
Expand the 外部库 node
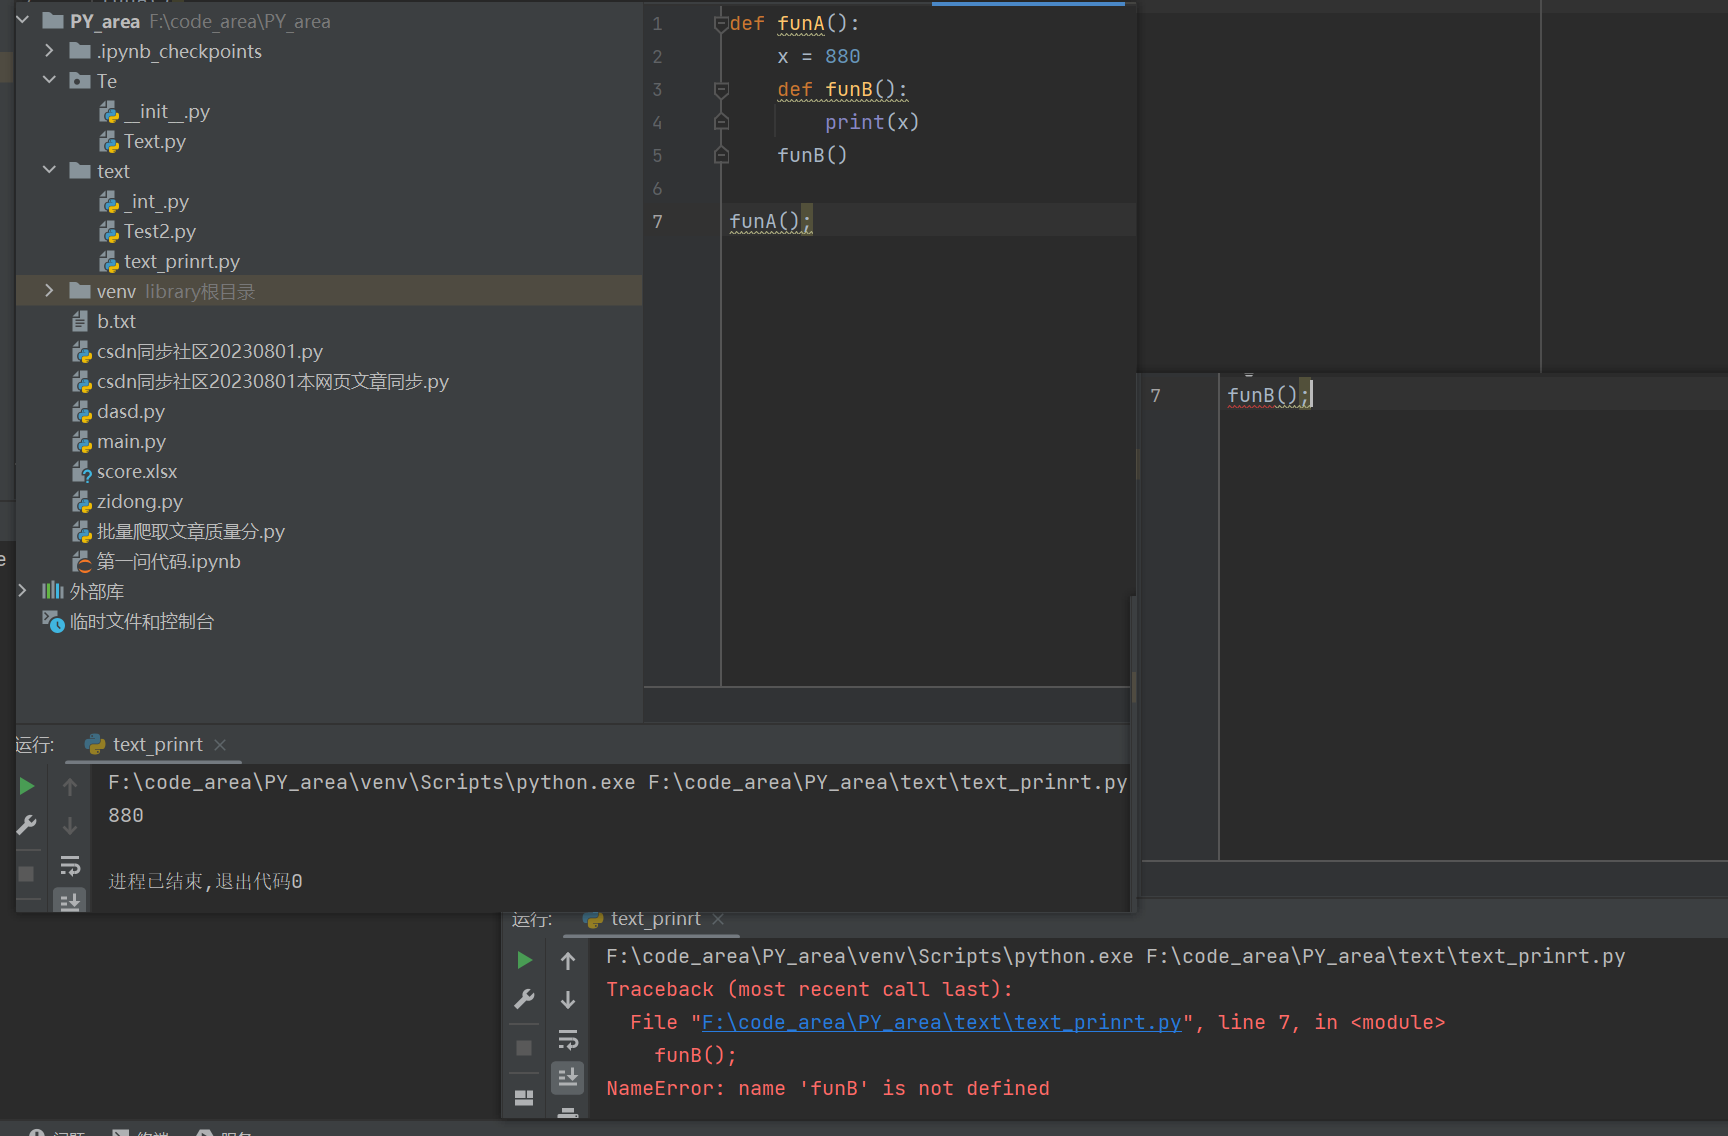coord(23,590)
